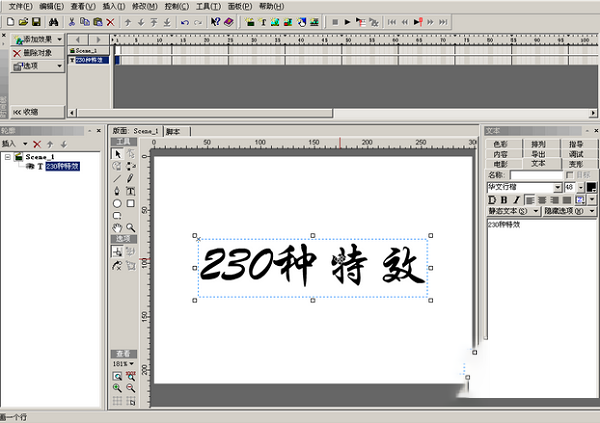This screenshot has width=600, height=423.
Task: Select the Line tool
Action: pyautogui.click(x=117, y=178)
